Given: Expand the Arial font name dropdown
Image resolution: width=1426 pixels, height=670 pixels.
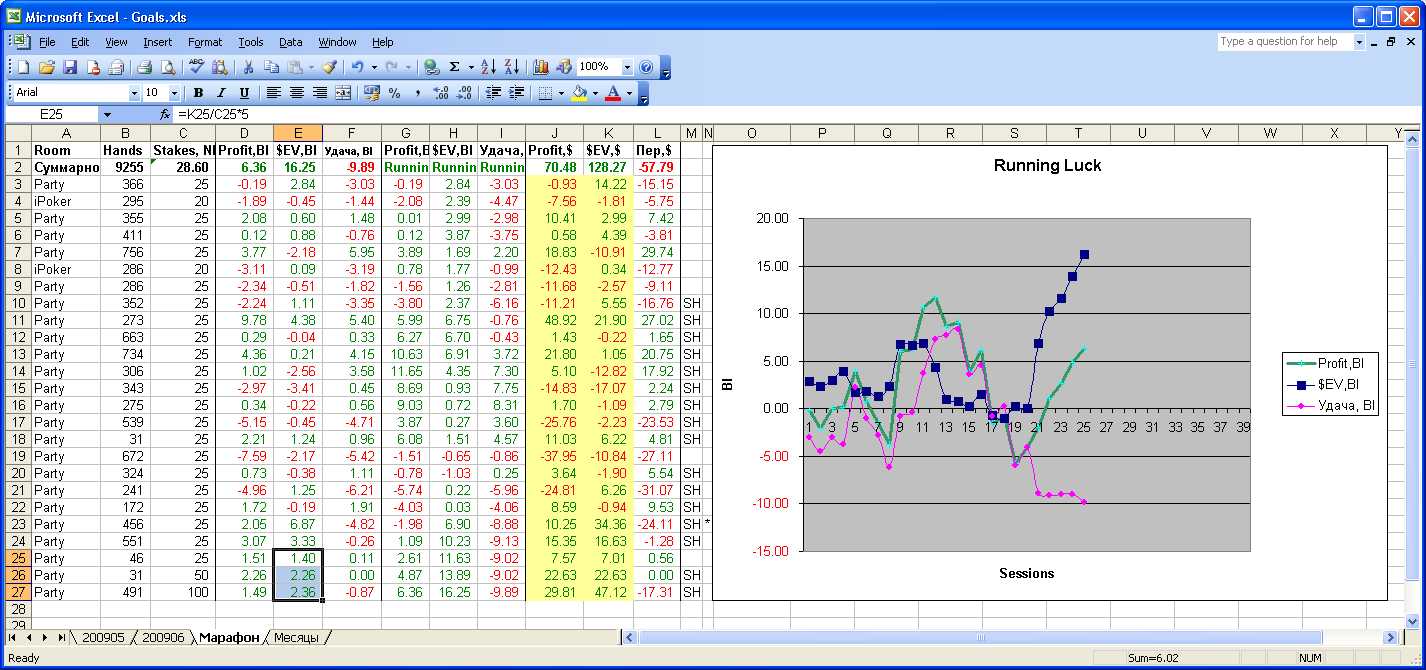Looking at the screenshot, I should click(x=135, y=93).
